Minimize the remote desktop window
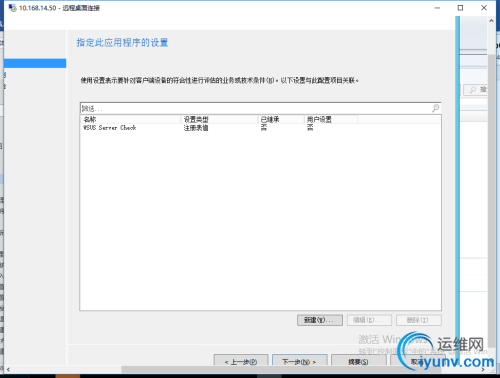 coord(437,8)
